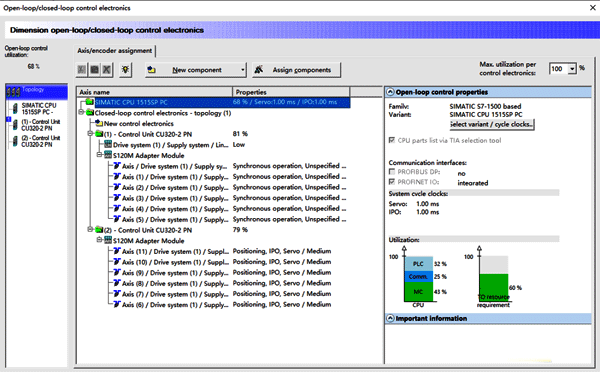Click the green NC utilization bar
The height and width of the screenshot is (372, 600).
[x=419, y=292]
